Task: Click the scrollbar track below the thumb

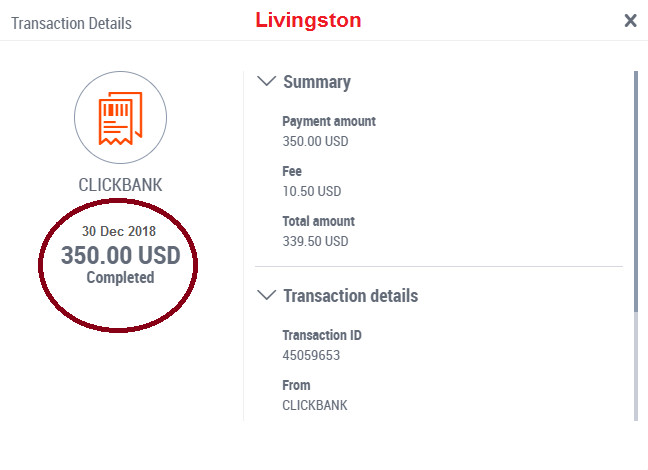Action: click(x=636, y=367)
